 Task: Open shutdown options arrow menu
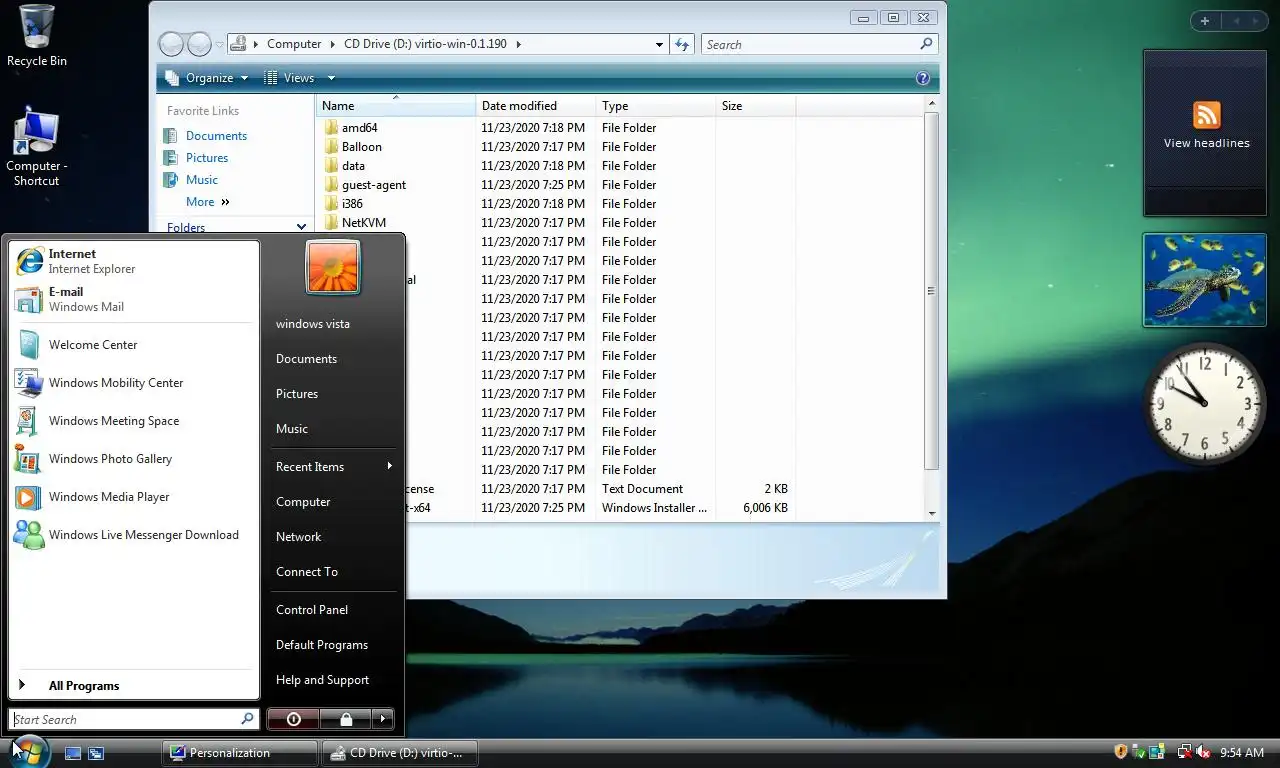383,719
